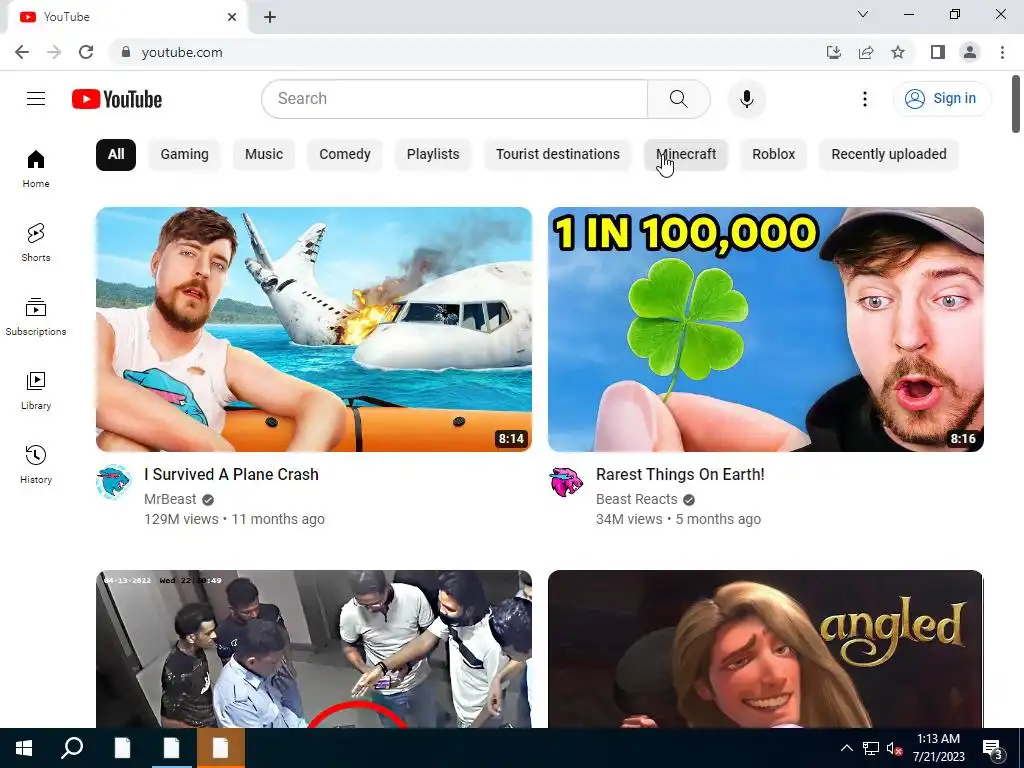Screen dimensions: 1024x768
Task: Activate voice search microphone
Action: (746, 99)
